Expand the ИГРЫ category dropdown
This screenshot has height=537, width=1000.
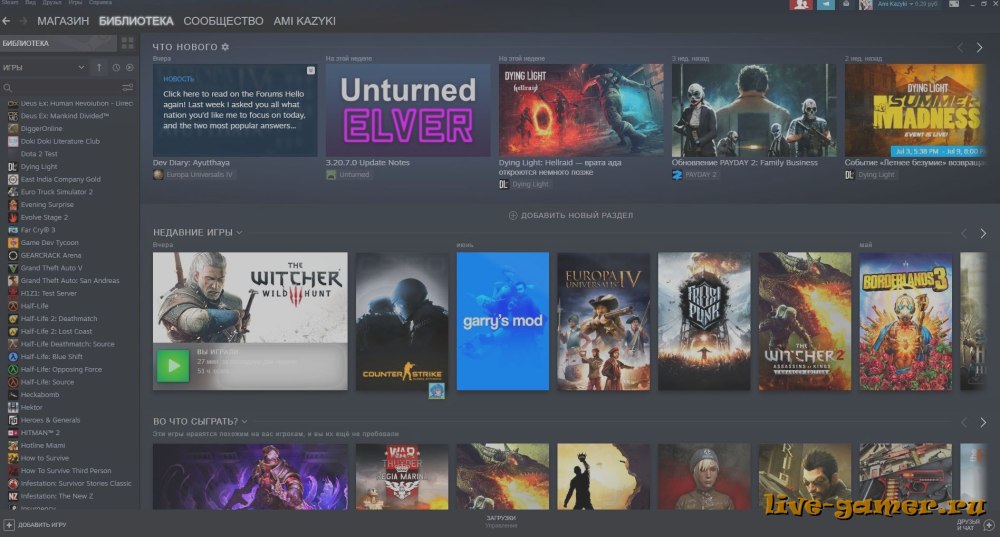80,68
